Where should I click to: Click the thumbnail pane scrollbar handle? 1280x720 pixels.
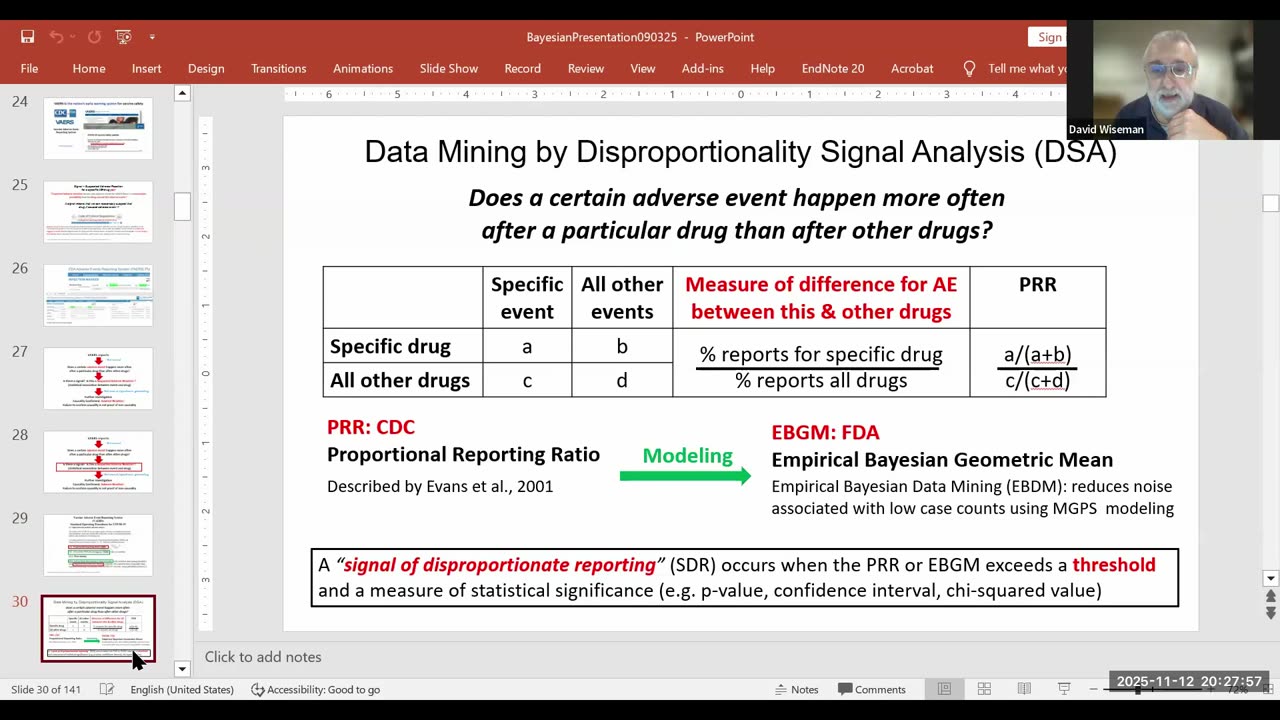click(182, 206)
